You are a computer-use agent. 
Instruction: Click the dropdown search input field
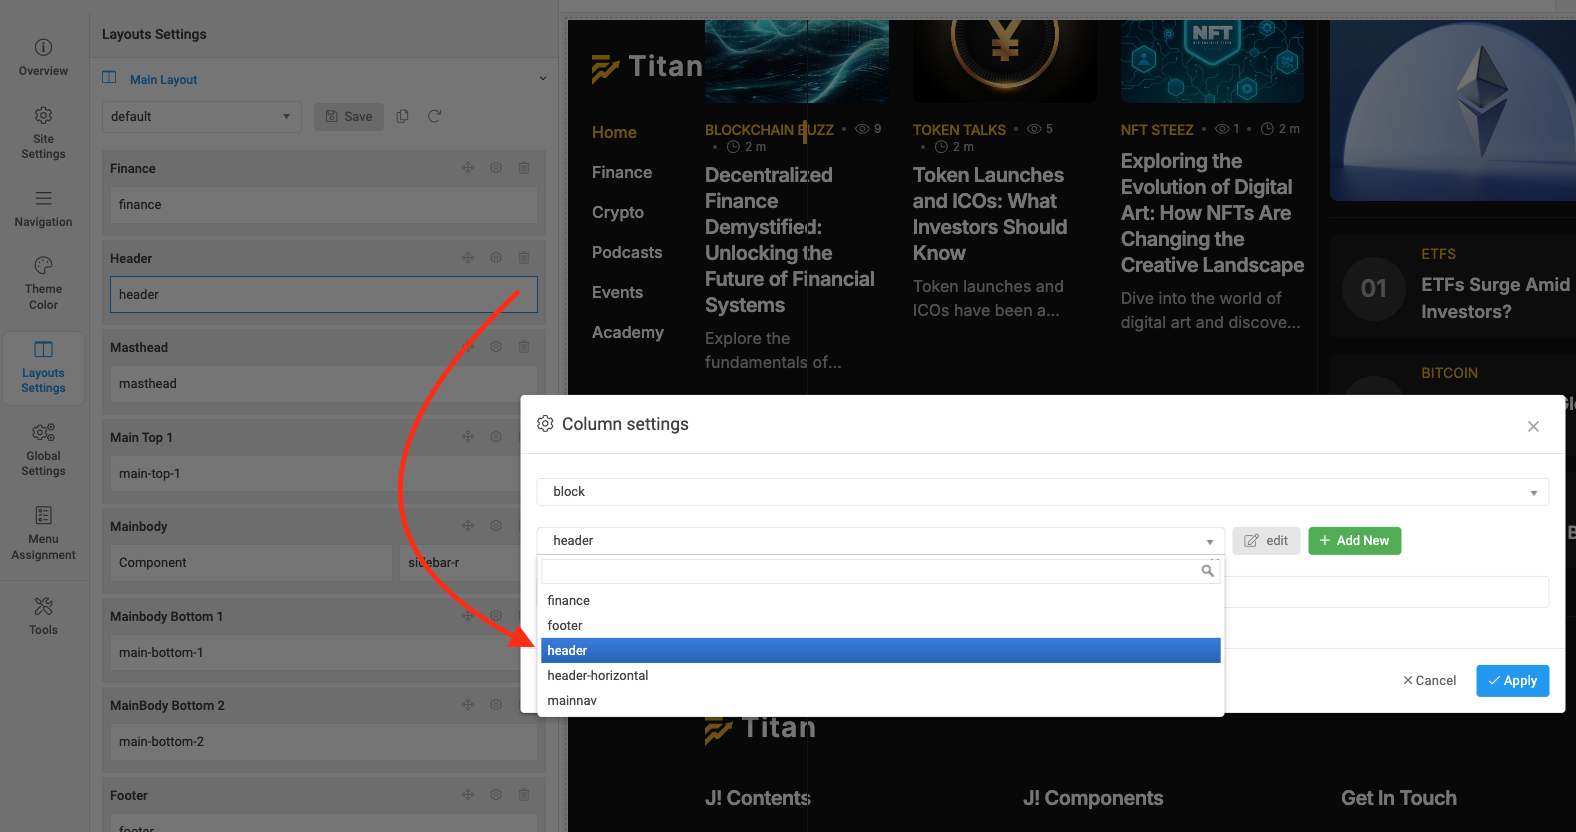click(881, 571)
